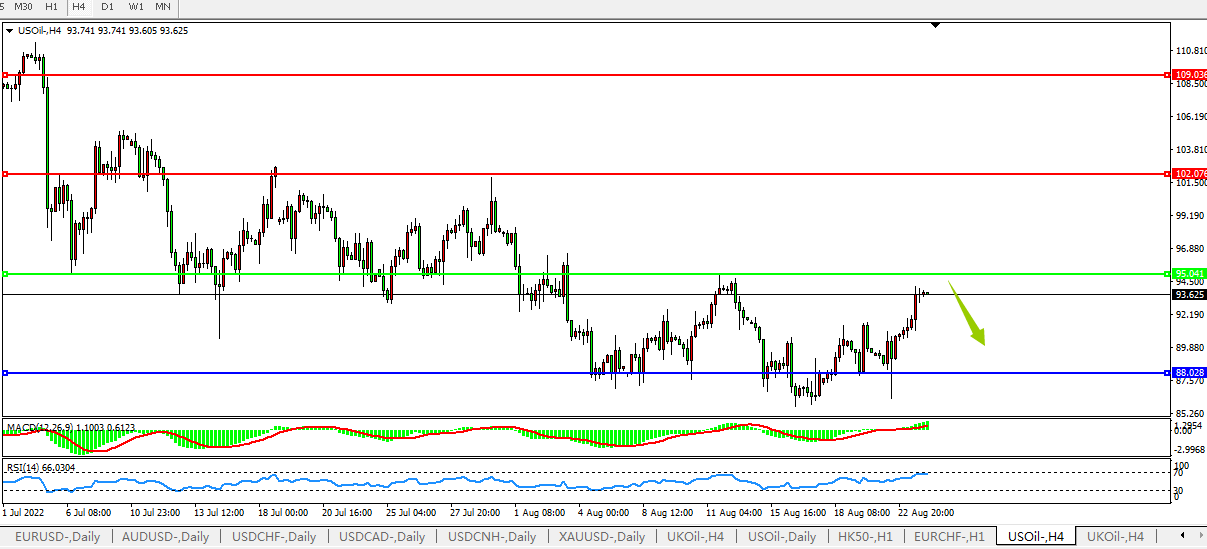Select the green down arrow drawn on chart
This screenshot has width=1207, height=549.
coord(967,313)
